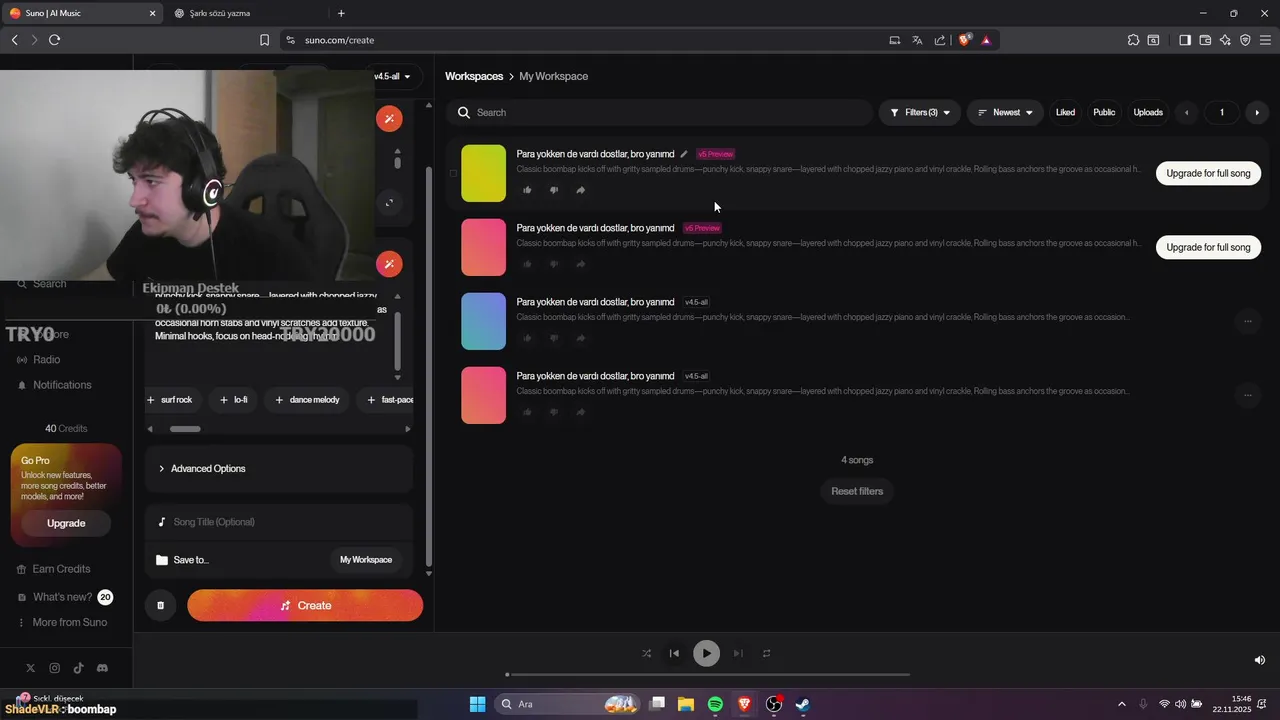The width and height of the screenshot is (1280, 720).
Task: Add the lo-fi style tag
Action: point(233,400)
